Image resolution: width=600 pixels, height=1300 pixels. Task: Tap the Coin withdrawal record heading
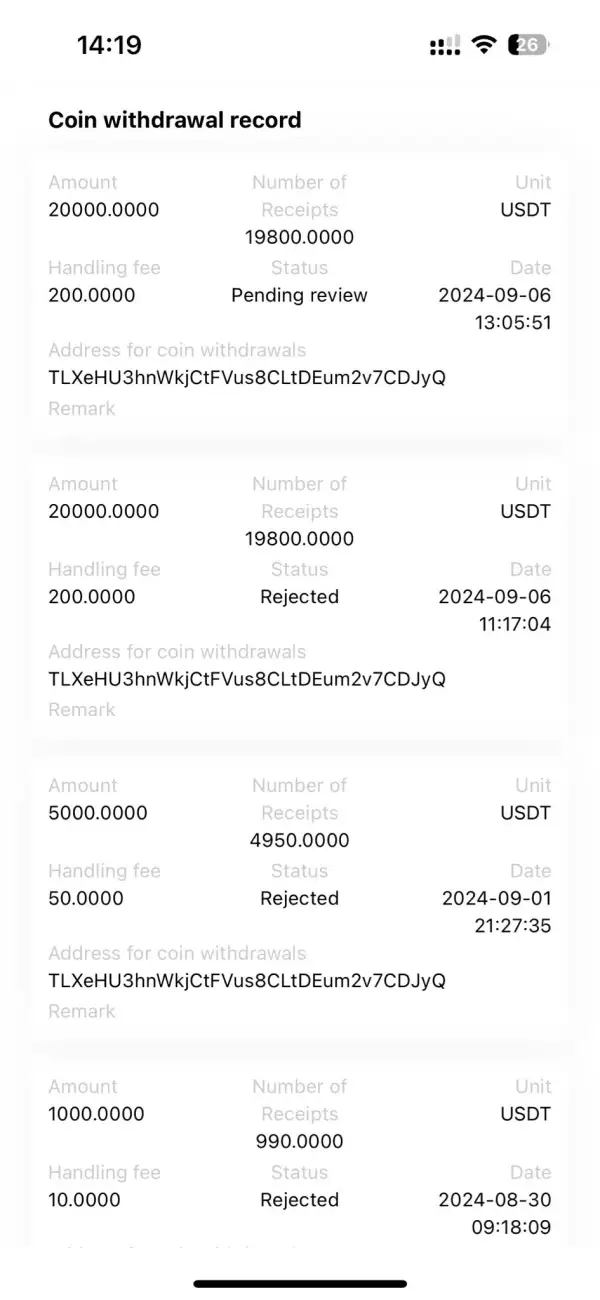174,120
